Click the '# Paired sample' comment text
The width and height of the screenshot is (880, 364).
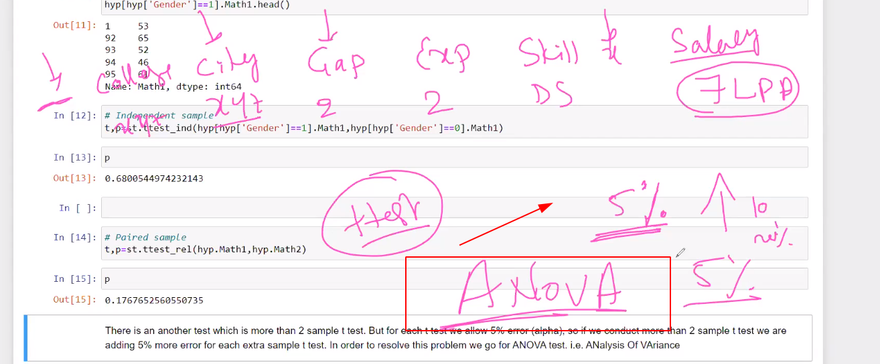coord(145,237)
